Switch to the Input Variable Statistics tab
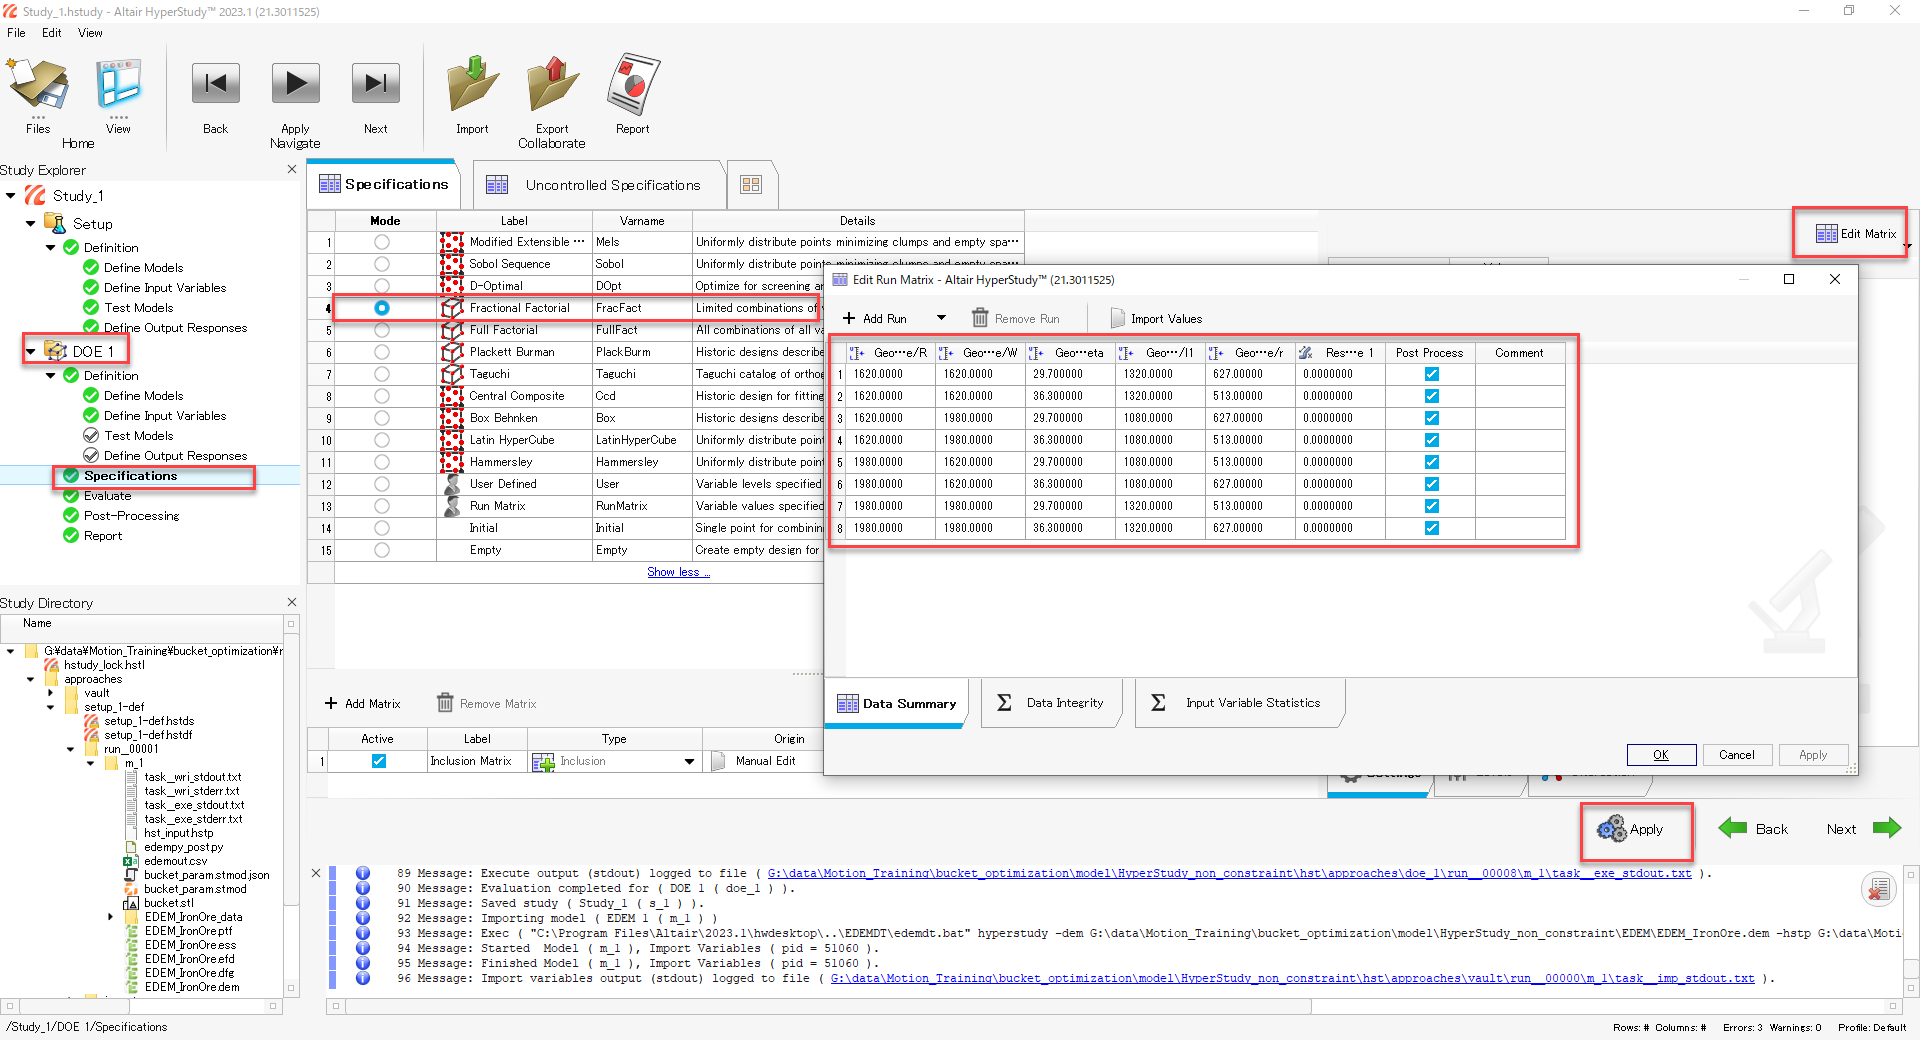 1239,703
